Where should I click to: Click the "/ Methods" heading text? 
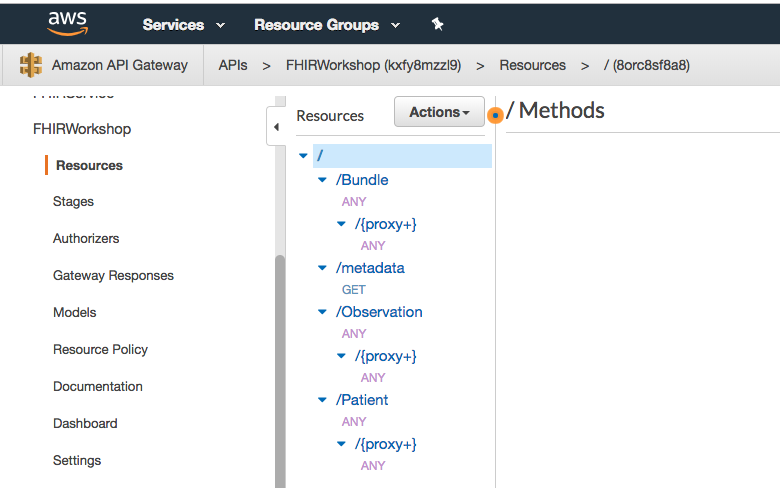point(555,110)
